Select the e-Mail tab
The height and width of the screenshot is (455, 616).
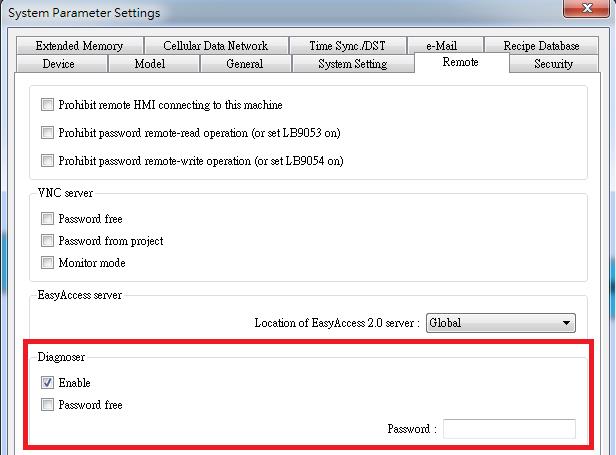[x=441, y=45]
